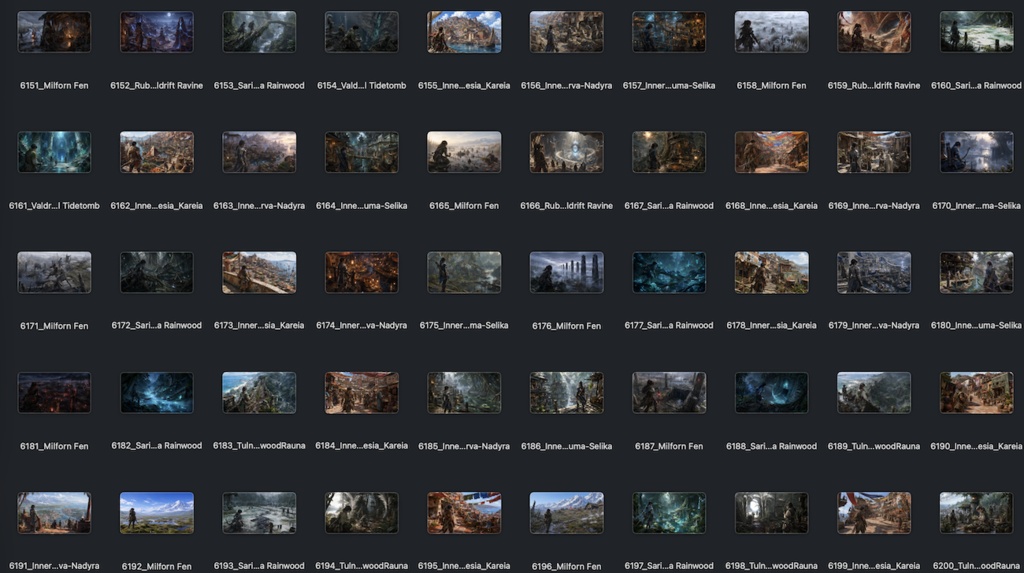1024x573 pixels.
Task: Select the thumbnail for file 6193 Rainwood
Action: pyautogui.click(x=259, y=512)
